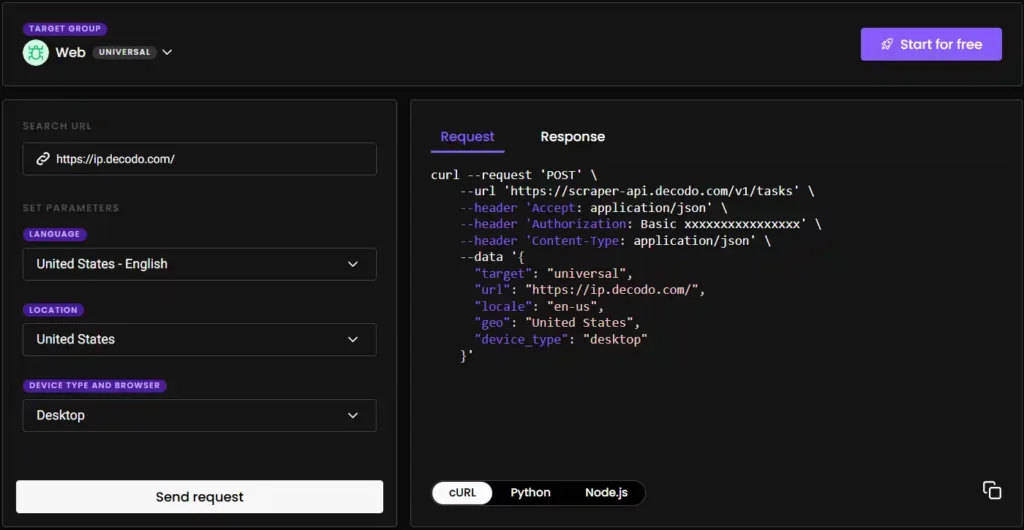Image resolution: width=1024 pixels, height=530 pixels.
Task: Select the cURL code language option
Action: (x=462, y=493)
